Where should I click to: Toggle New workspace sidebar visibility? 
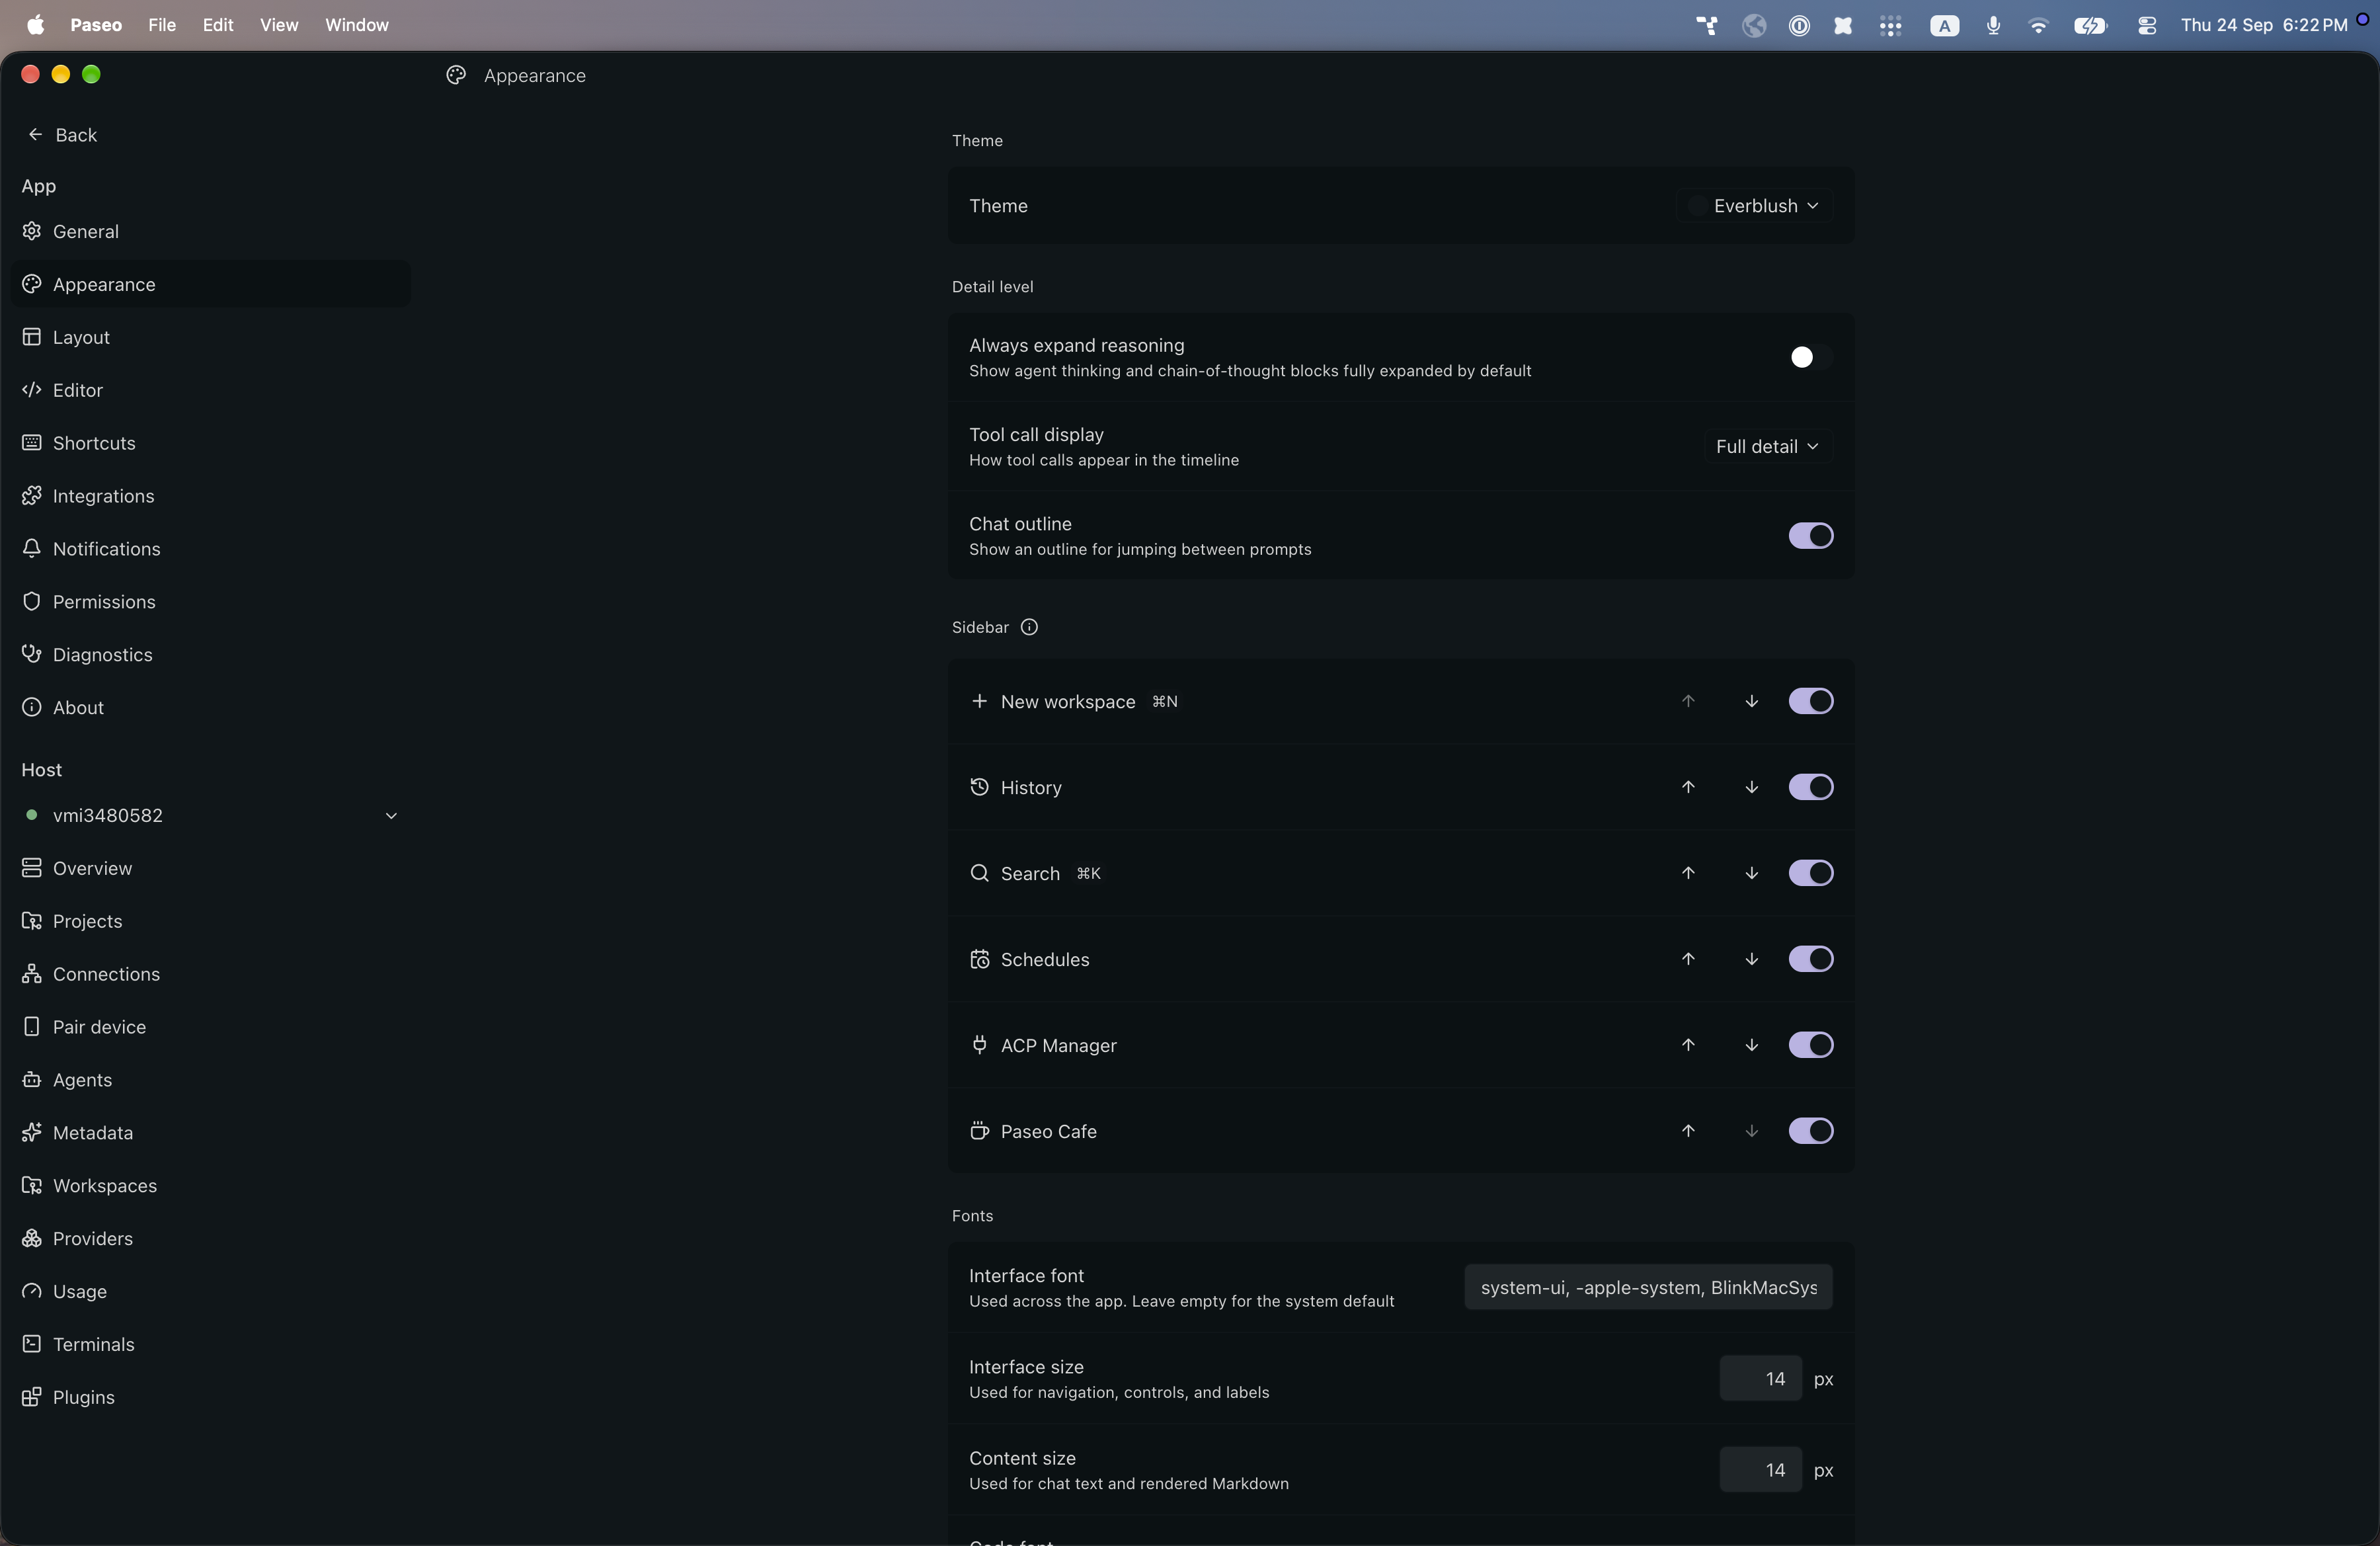coord(1810,701)
